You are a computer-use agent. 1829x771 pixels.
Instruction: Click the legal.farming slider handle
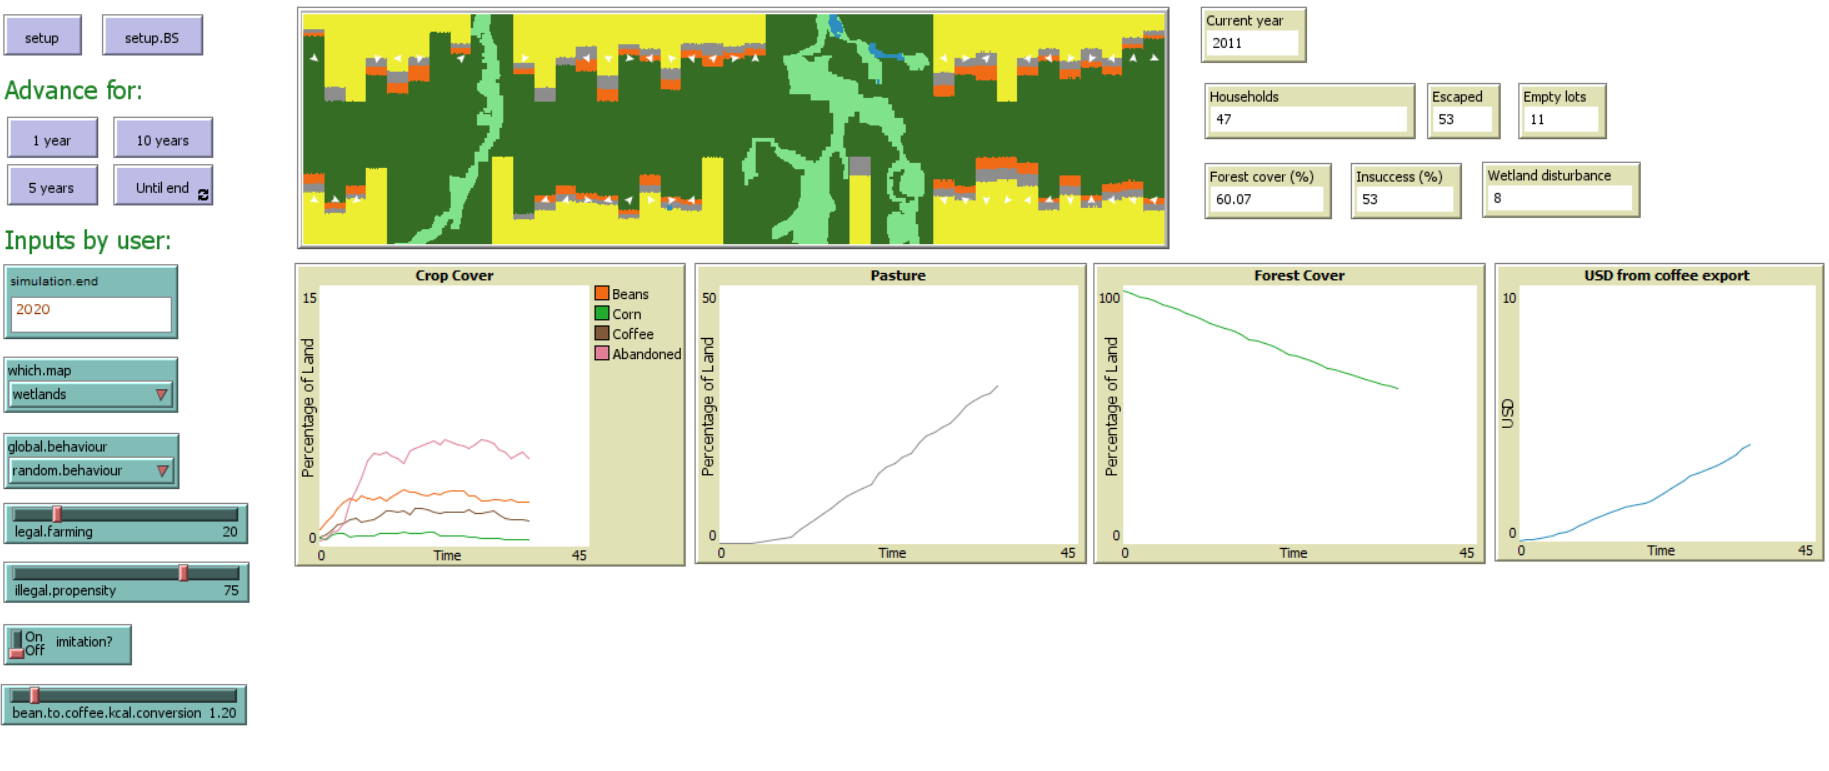point(57,514)
